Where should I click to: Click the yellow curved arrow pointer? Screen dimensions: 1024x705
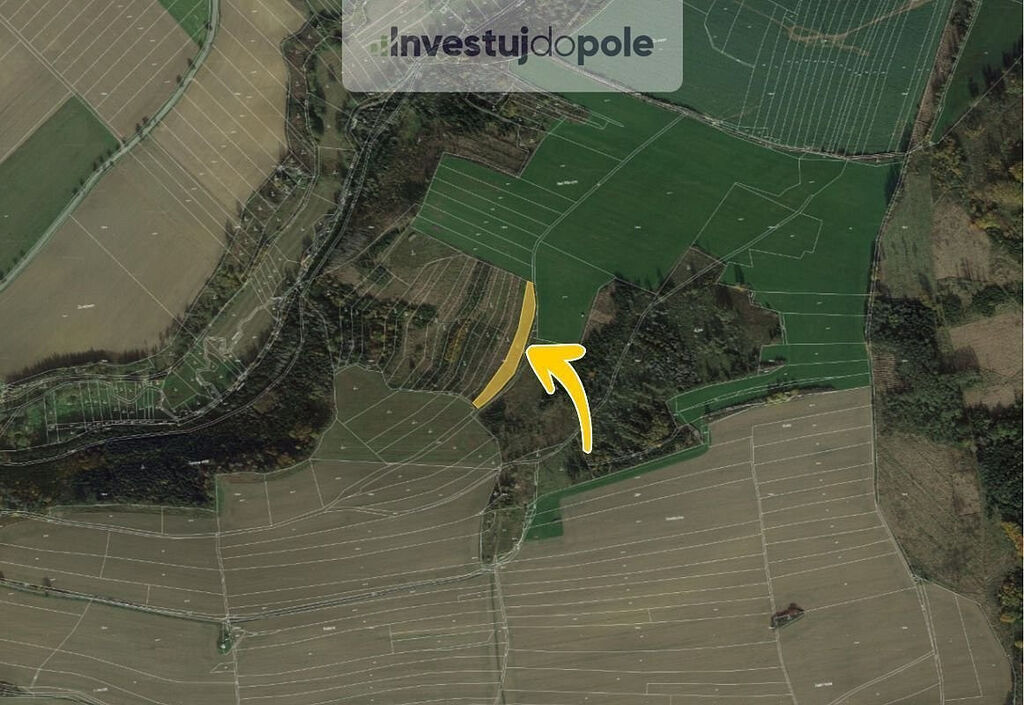click(x=562, y=394)
